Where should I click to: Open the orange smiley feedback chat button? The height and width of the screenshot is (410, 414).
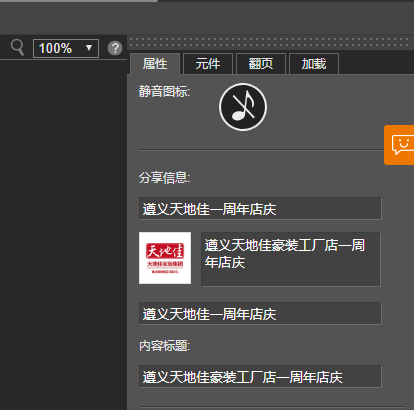tap(399, 145)
